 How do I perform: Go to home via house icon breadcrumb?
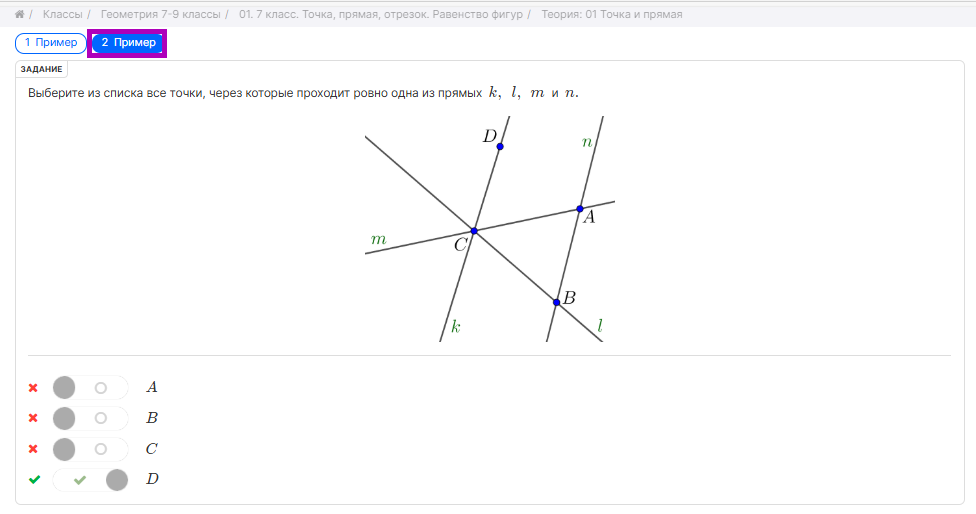point(19,14)
